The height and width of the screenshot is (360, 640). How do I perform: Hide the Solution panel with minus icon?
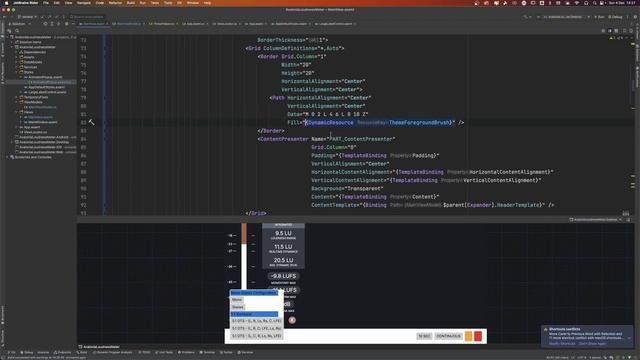[x=73, y=24]
